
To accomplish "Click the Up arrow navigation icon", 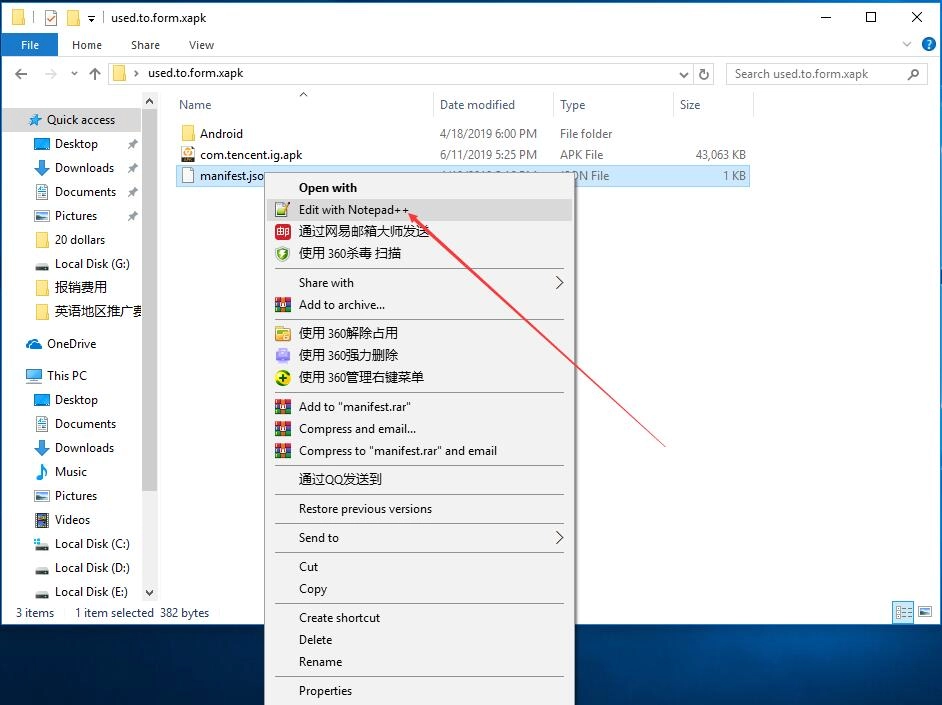I will click(95, 74).
